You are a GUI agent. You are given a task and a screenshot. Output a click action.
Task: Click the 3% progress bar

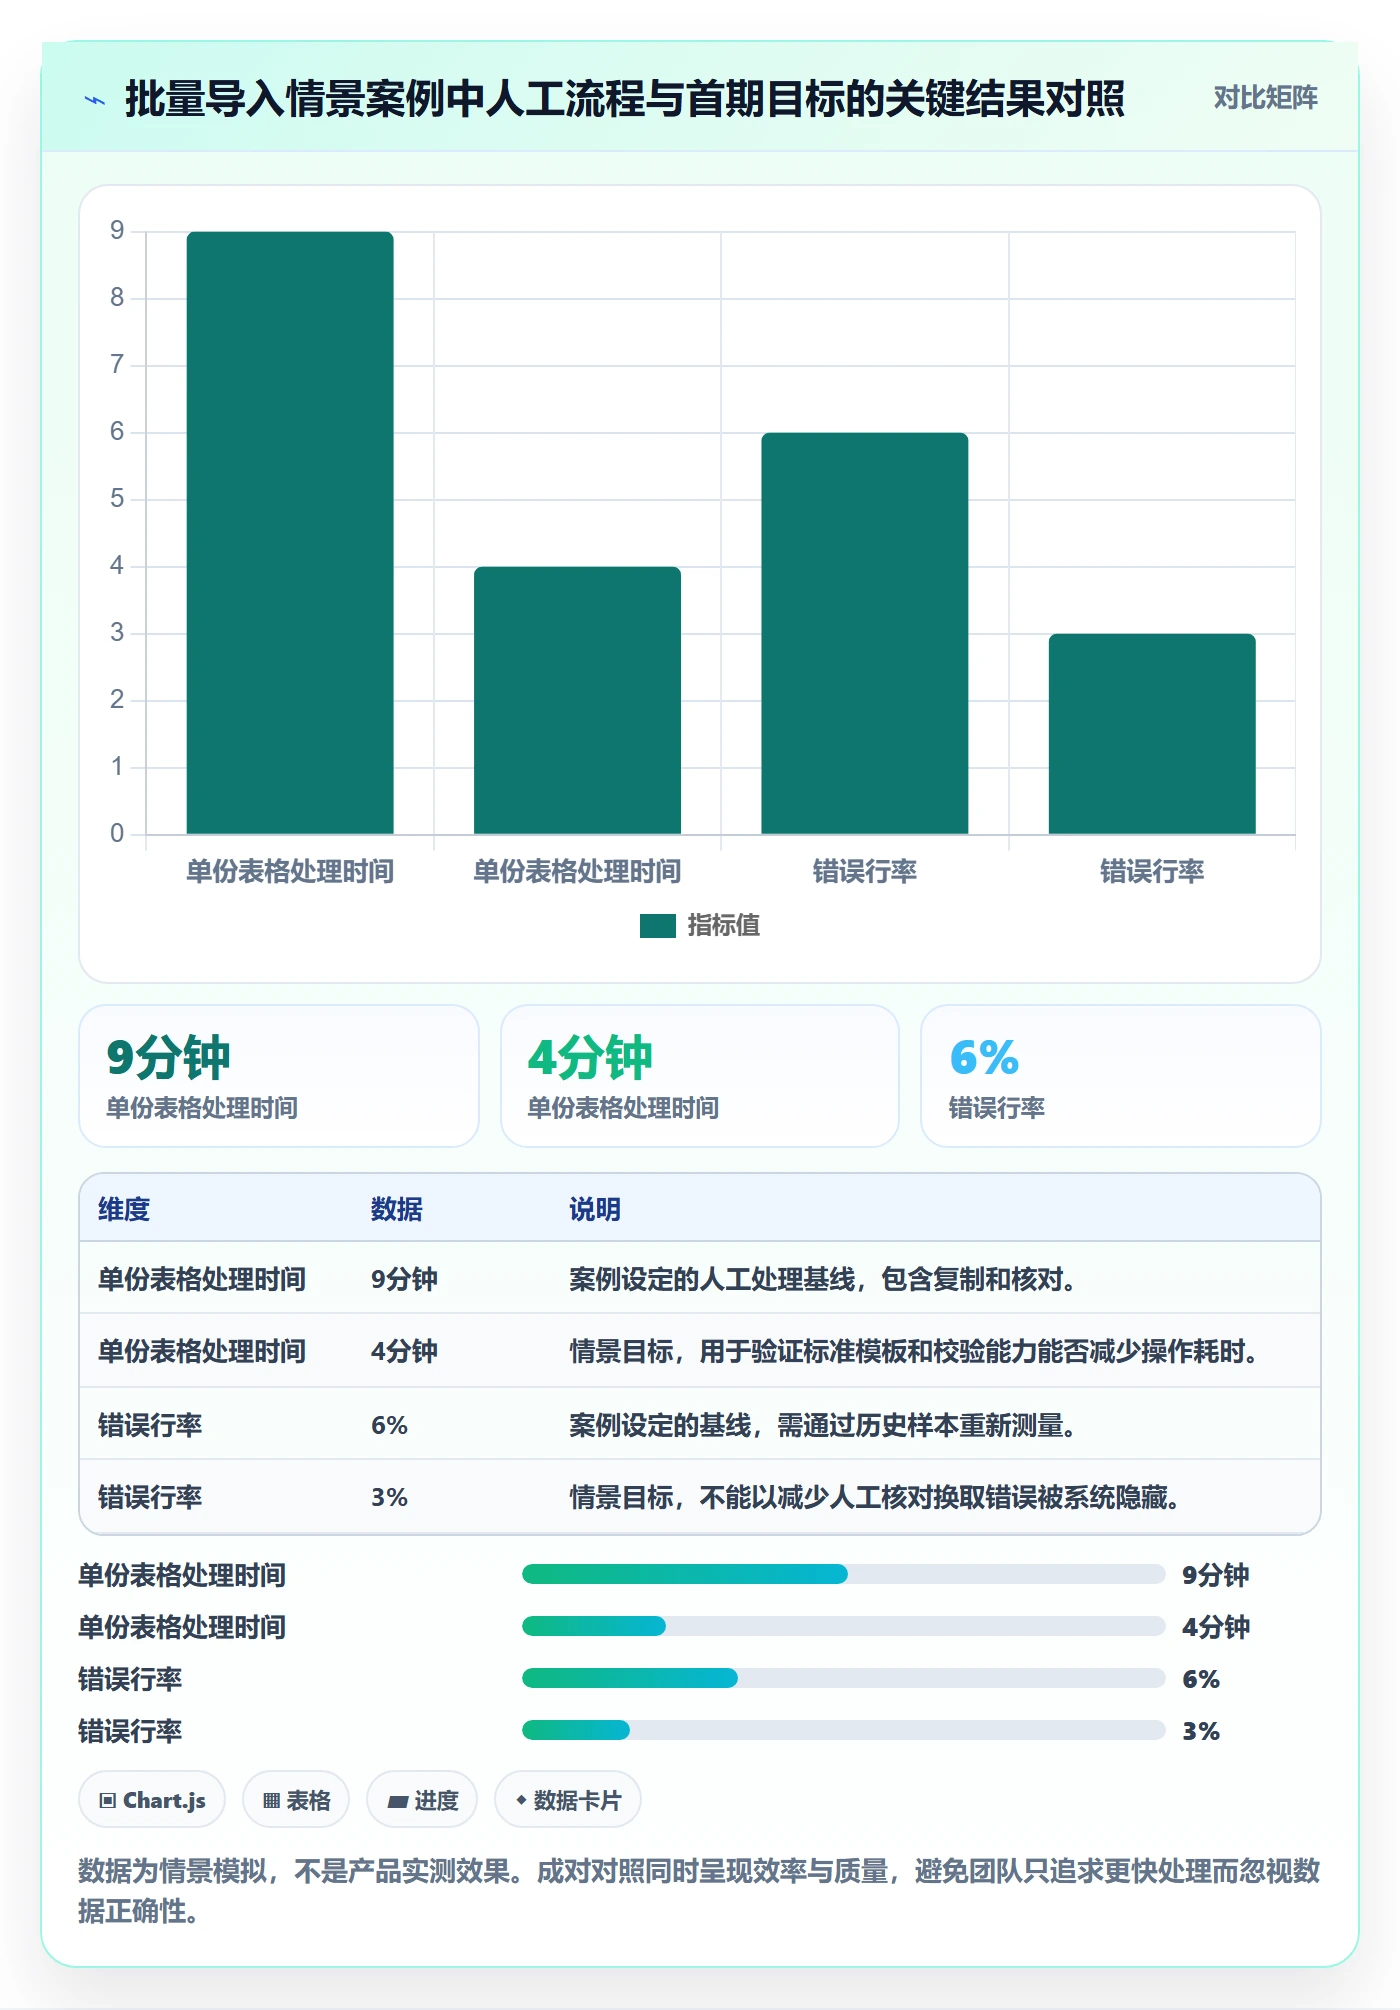tap(843, 1730)
